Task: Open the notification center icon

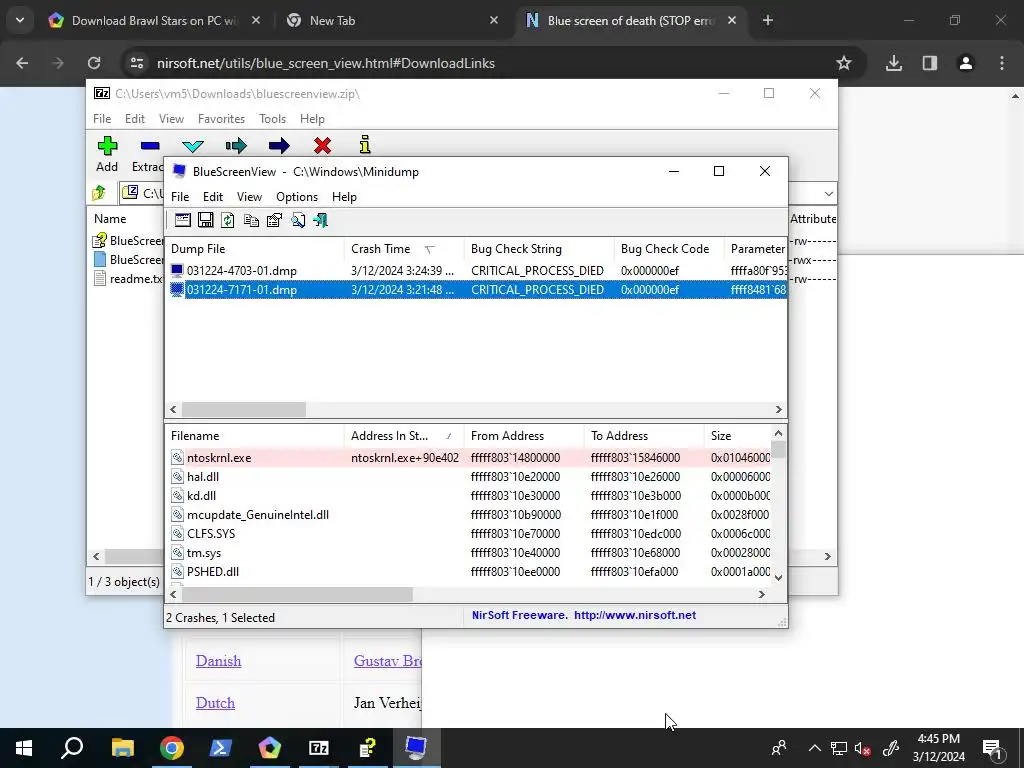Action: point(992,748)
